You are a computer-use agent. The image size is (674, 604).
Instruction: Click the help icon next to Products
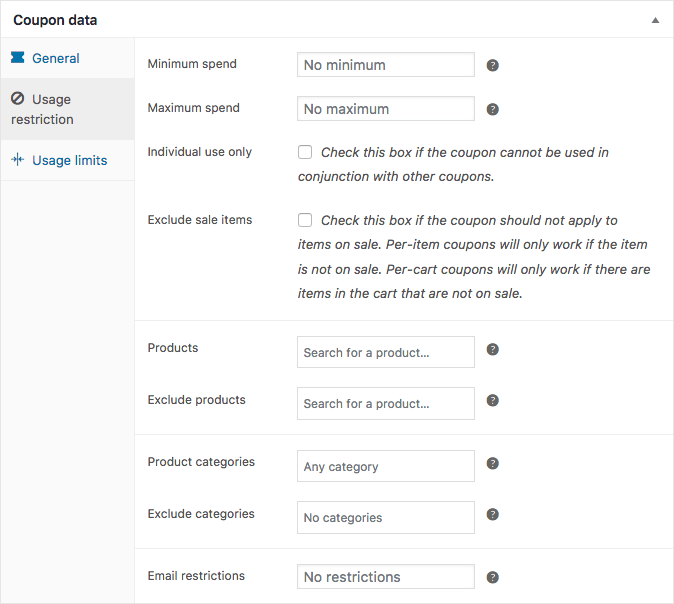(x=492, y=350)
